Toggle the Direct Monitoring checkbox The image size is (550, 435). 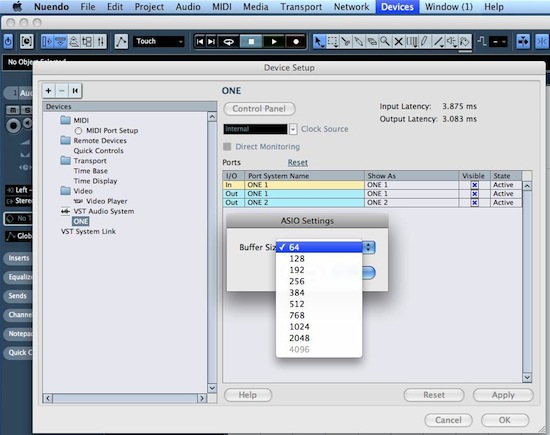[x=227, y=147]
